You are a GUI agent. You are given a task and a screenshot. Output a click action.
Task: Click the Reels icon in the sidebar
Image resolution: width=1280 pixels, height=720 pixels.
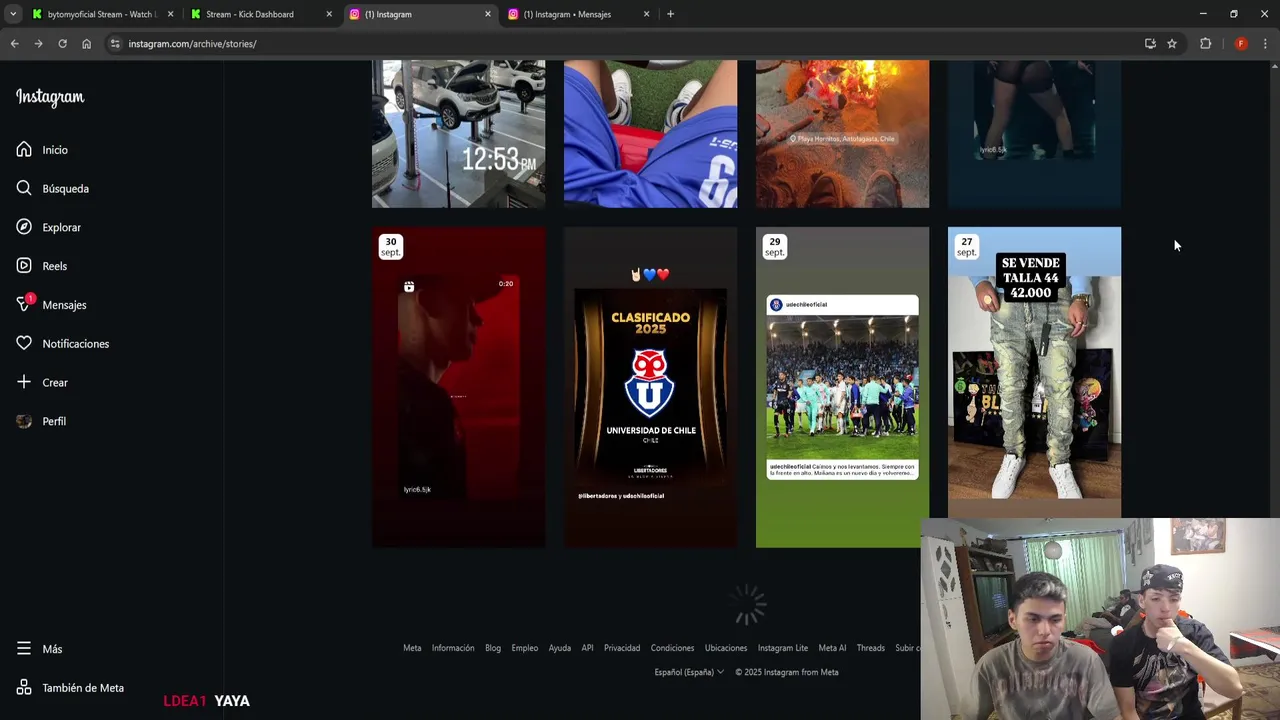[24, 266]
